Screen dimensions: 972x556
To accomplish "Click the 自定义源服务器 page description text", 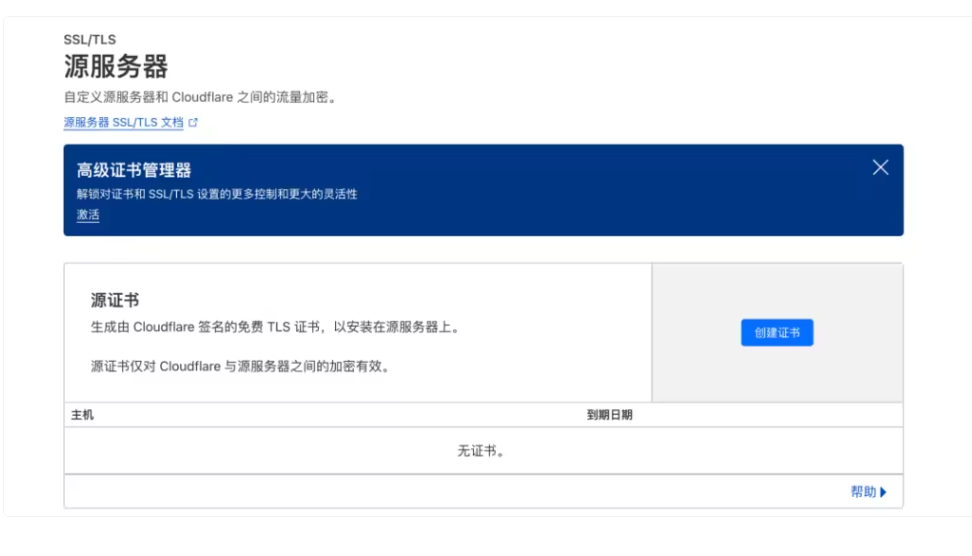I will (x=200, y=98).
